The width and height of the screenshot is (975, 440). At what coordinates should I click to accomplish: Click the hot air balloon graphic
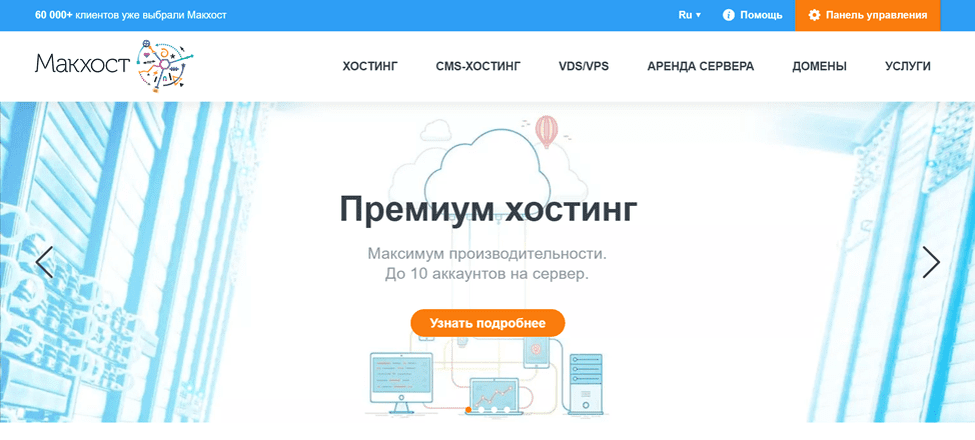coord(547,132)
